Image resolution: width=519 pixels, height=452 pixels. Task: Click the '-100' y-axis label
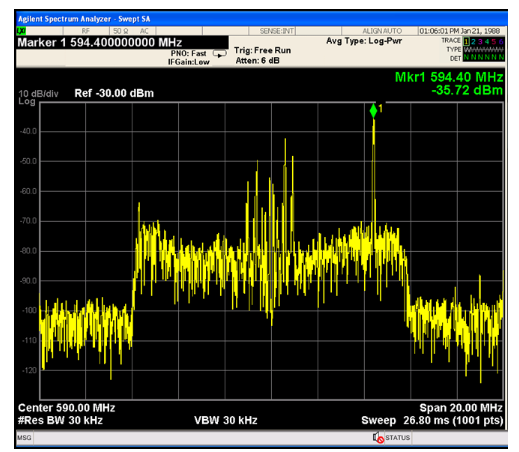pos(29,310)
